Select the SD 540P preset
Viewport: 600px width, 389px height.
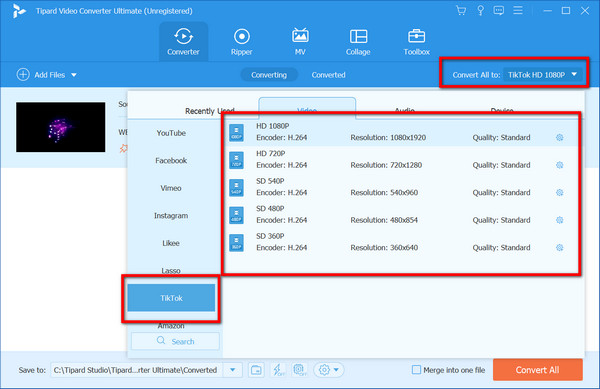[401, 187]
